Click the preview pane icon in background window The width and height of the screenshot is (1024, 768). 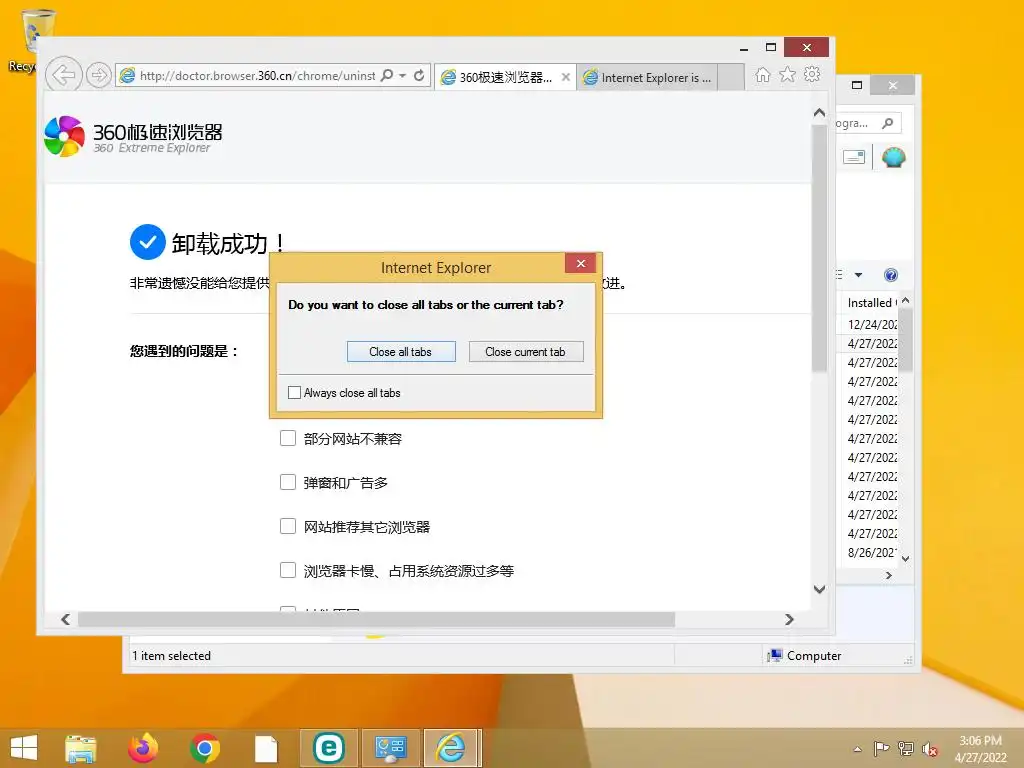click(x=854, y=157)
